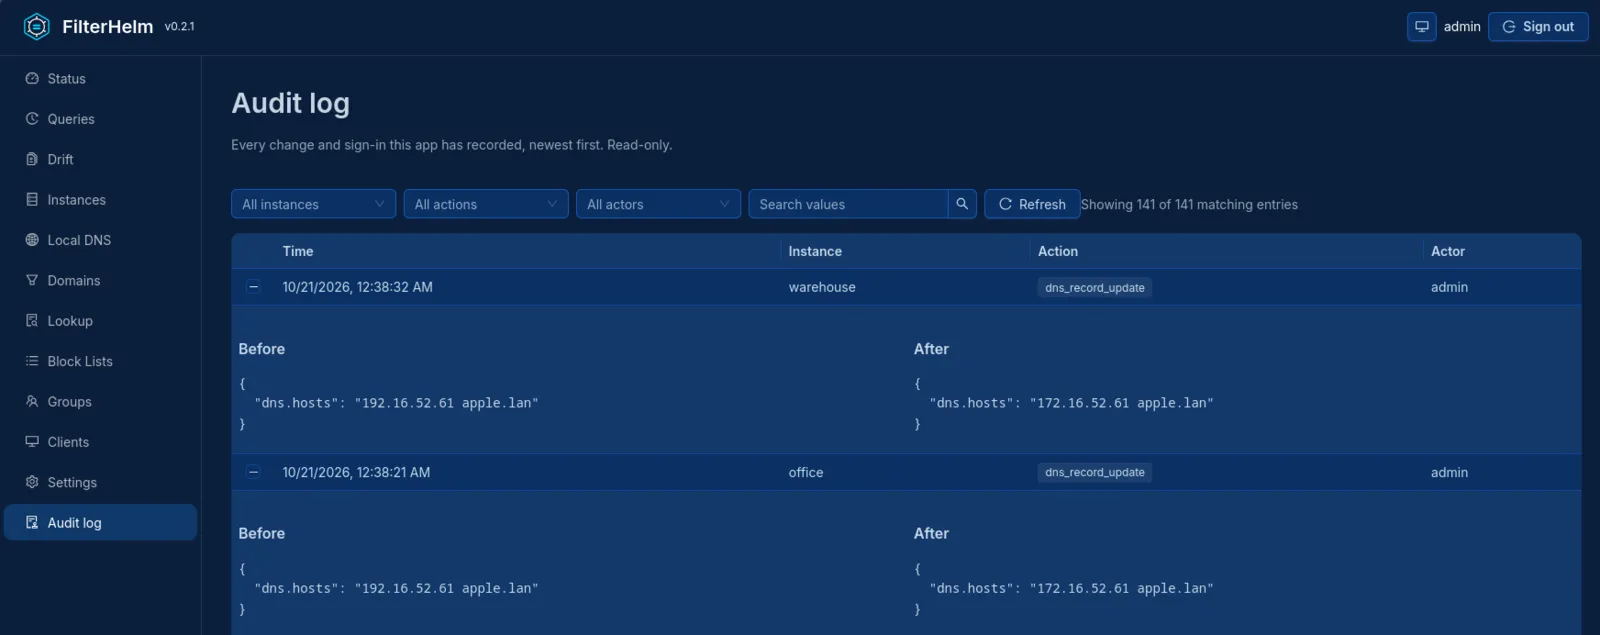Click the Queries clock icon in sidebar

(x=32, y=118)
